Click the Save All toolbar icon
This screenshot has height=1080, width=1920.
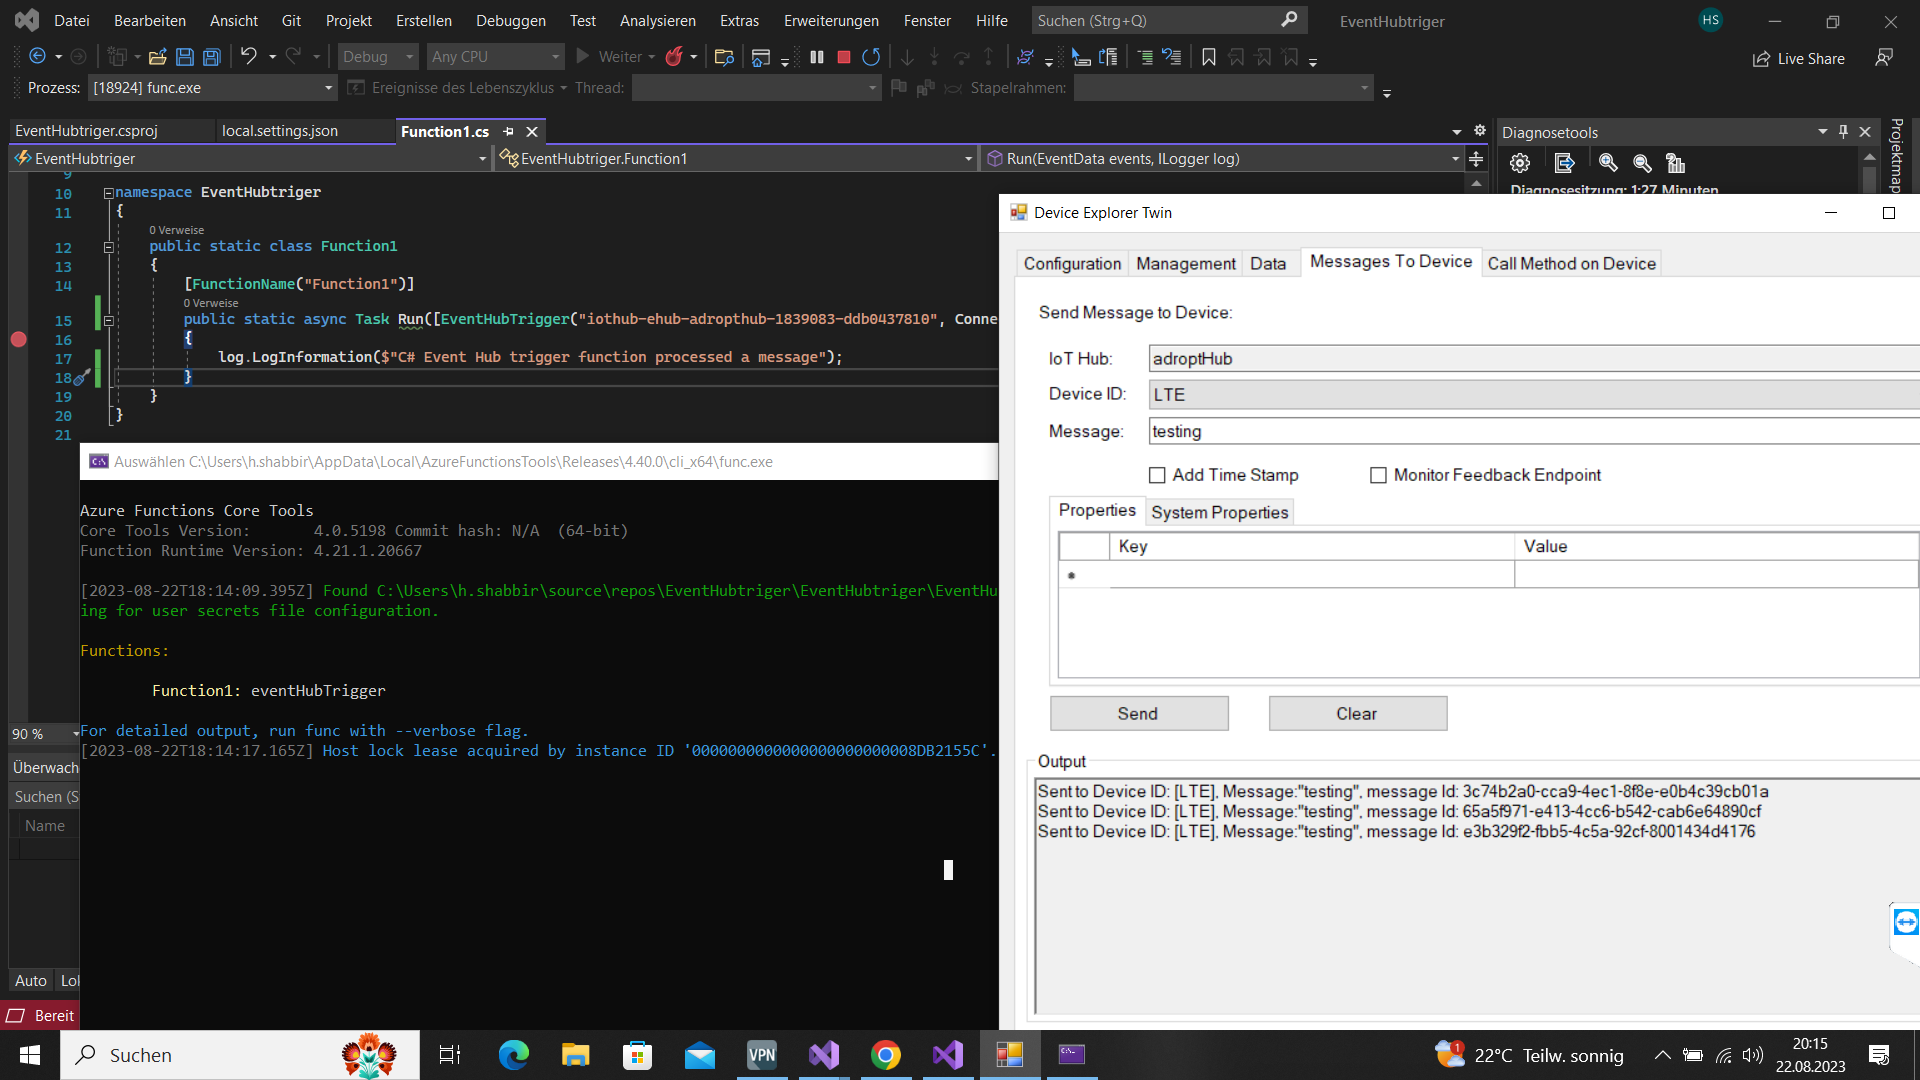click(x=212, y=58)
